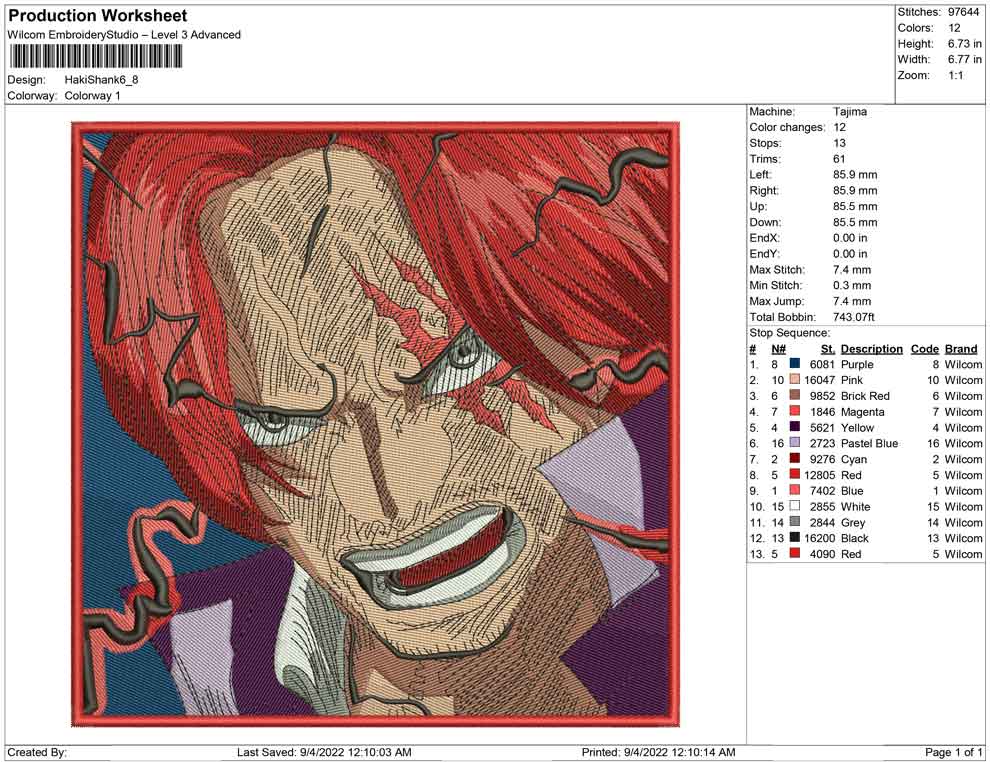Click the embroidery design preview image
This screenshot has height=762, width=990.
pyautogui.click(x=376, y=424)
